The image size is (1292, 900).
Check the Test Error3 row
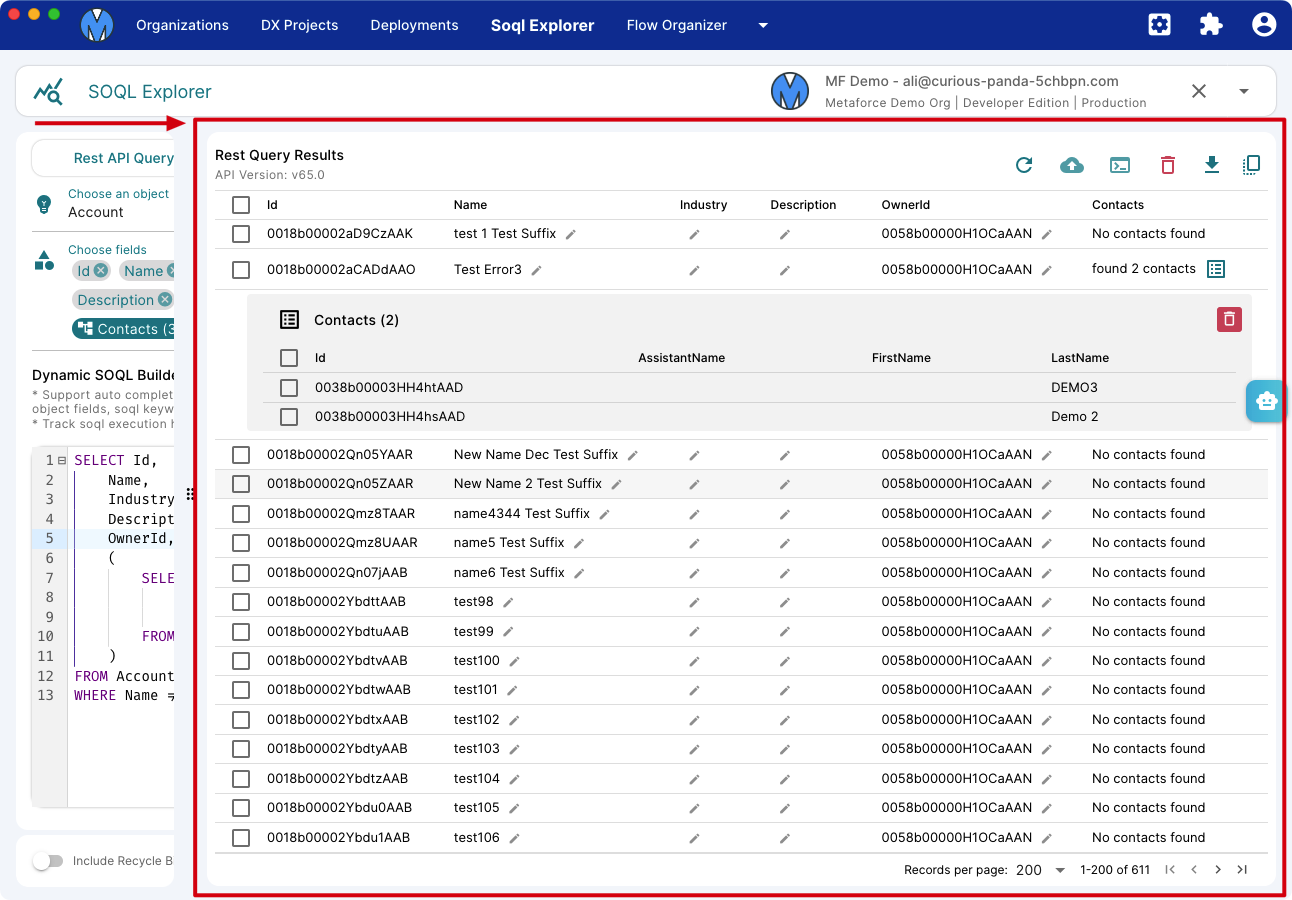(x=241, y=270)
